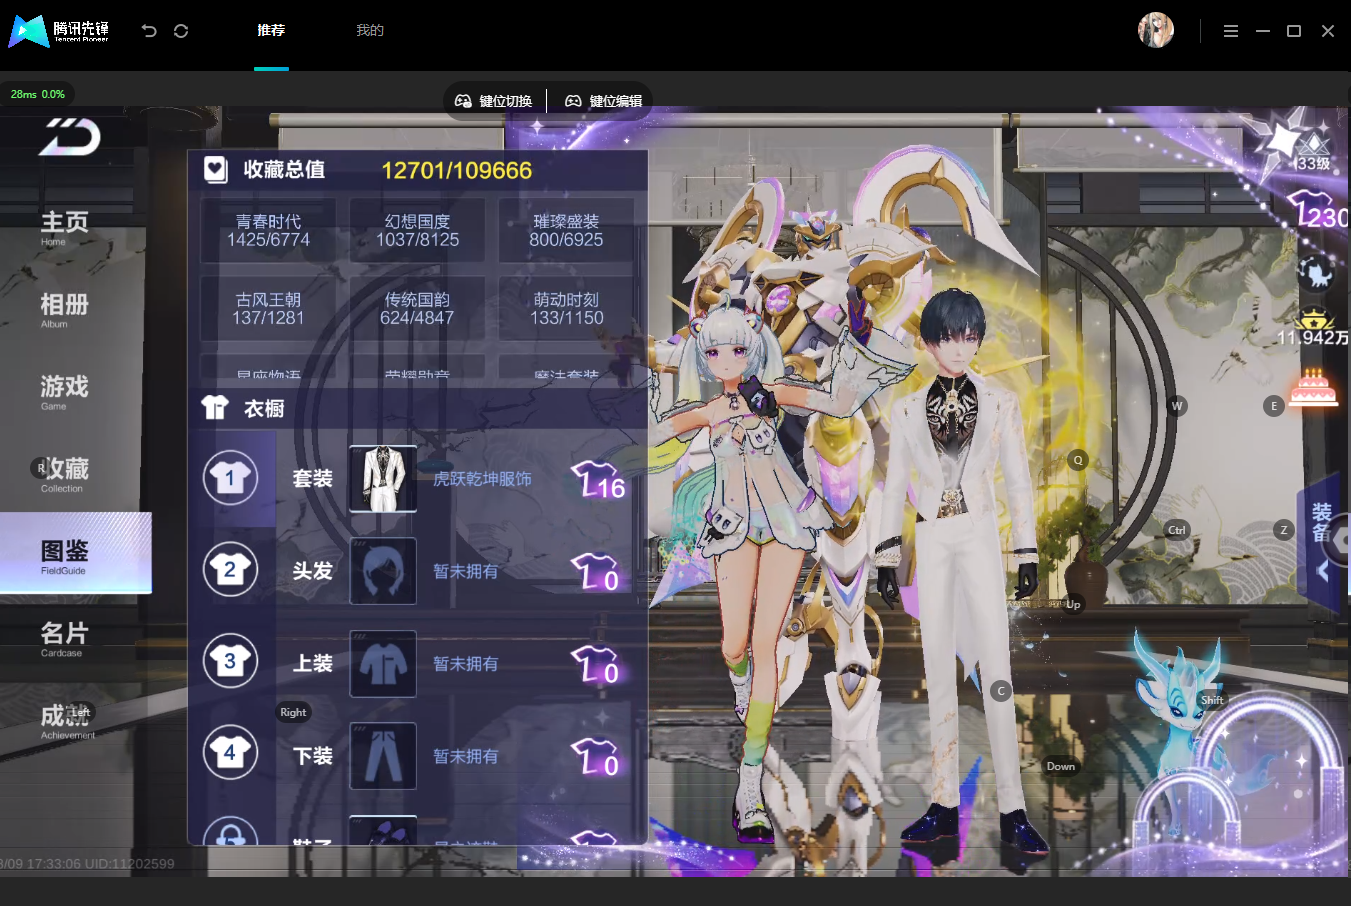1351x906 pixels.
Task: Click the purple shirt 230 icon
Action: coord(1318,211)
